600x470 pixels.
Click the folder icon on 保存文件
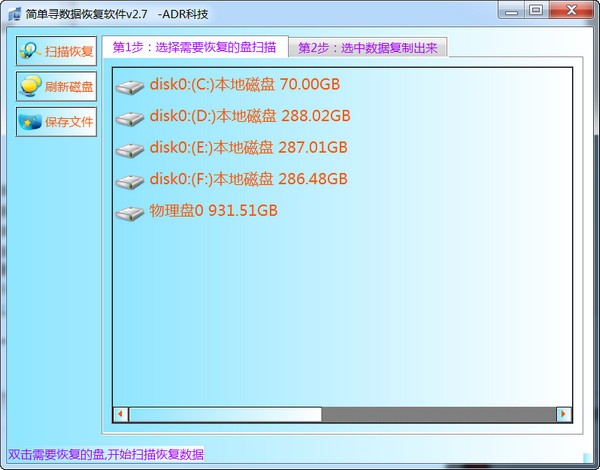click(31, 121)
